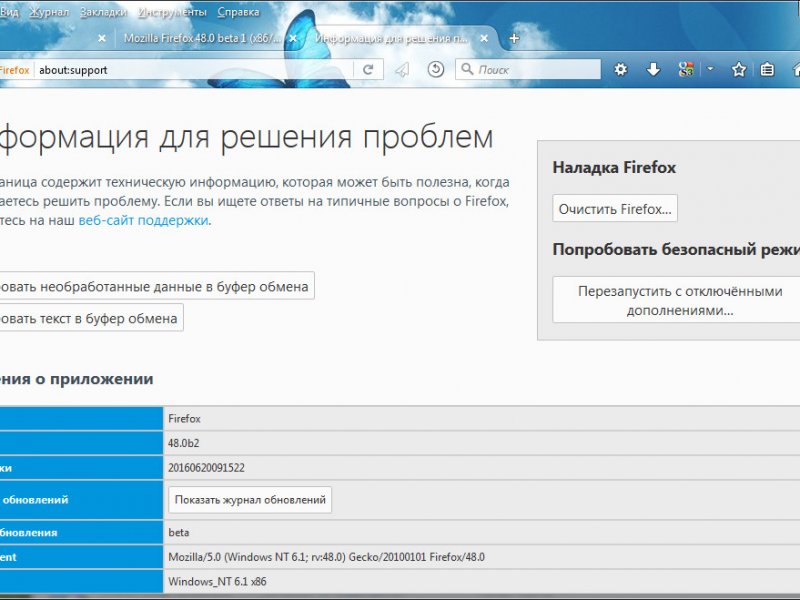The width and height of the screenshot is (800, 600).
Task: Select build ID 20160620091522
Action: (206, 467)
